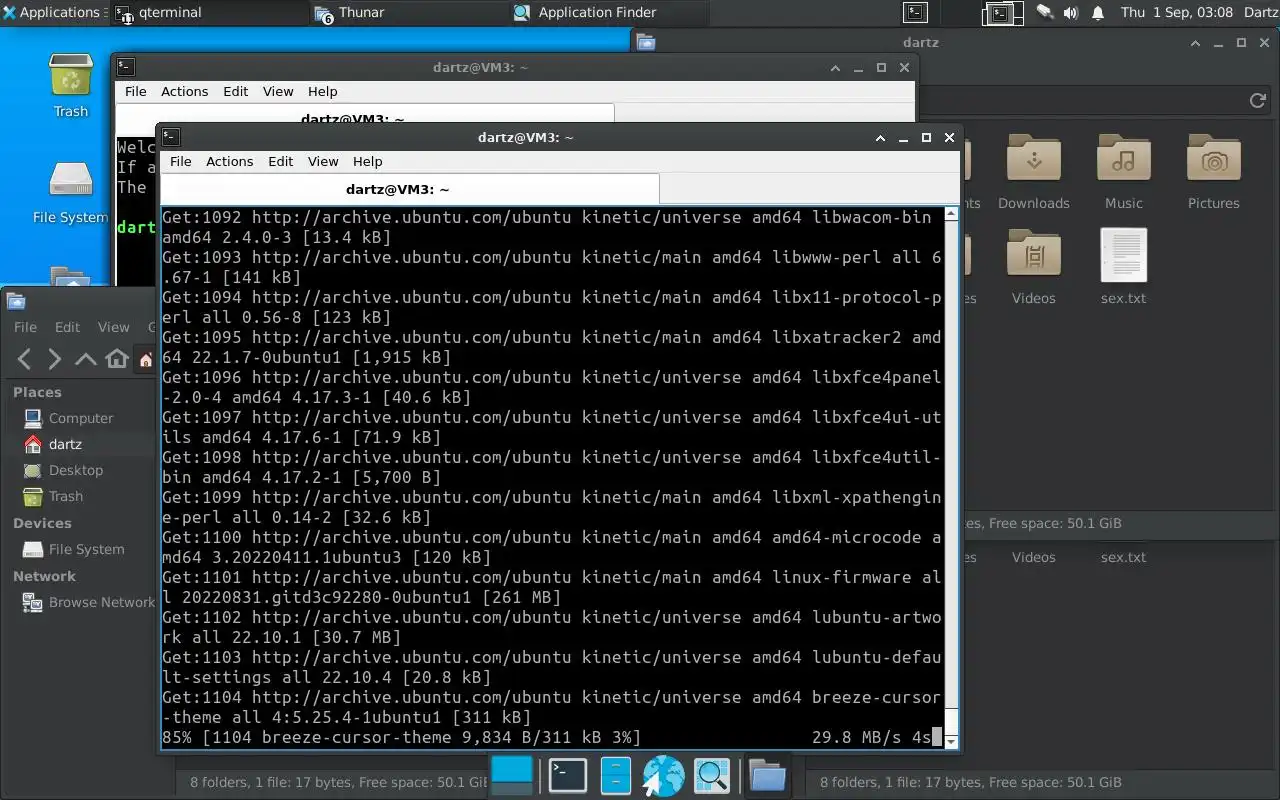Click the dartz window title bar folder icon
The width and height of the screenshot is (1280, 800).
coord(646,42)
